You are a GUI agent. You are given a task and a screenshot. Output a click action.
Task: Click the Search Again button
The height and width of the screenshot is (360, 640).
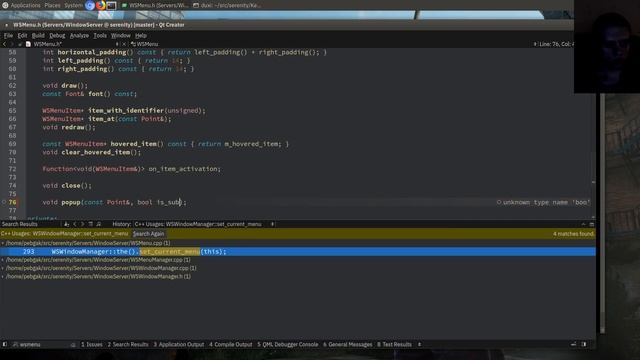[x=149, y=234]
